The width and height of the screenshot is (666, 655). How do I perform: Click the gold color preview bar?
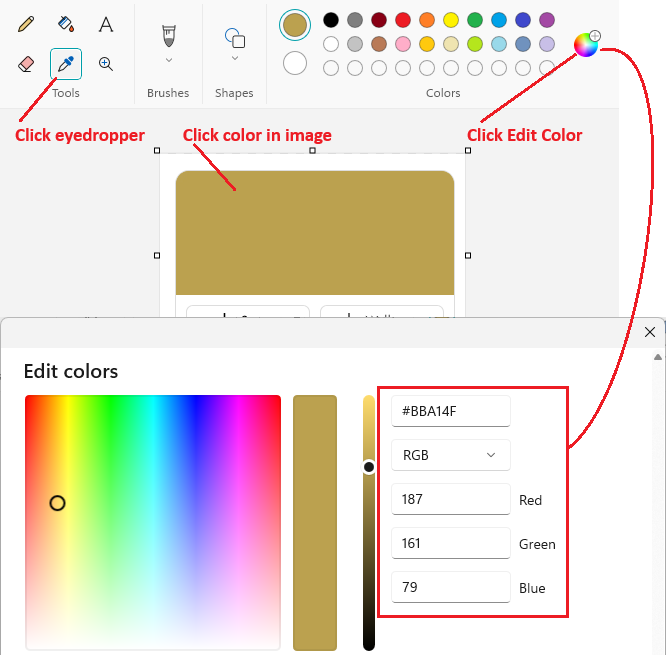click(315, 522)
